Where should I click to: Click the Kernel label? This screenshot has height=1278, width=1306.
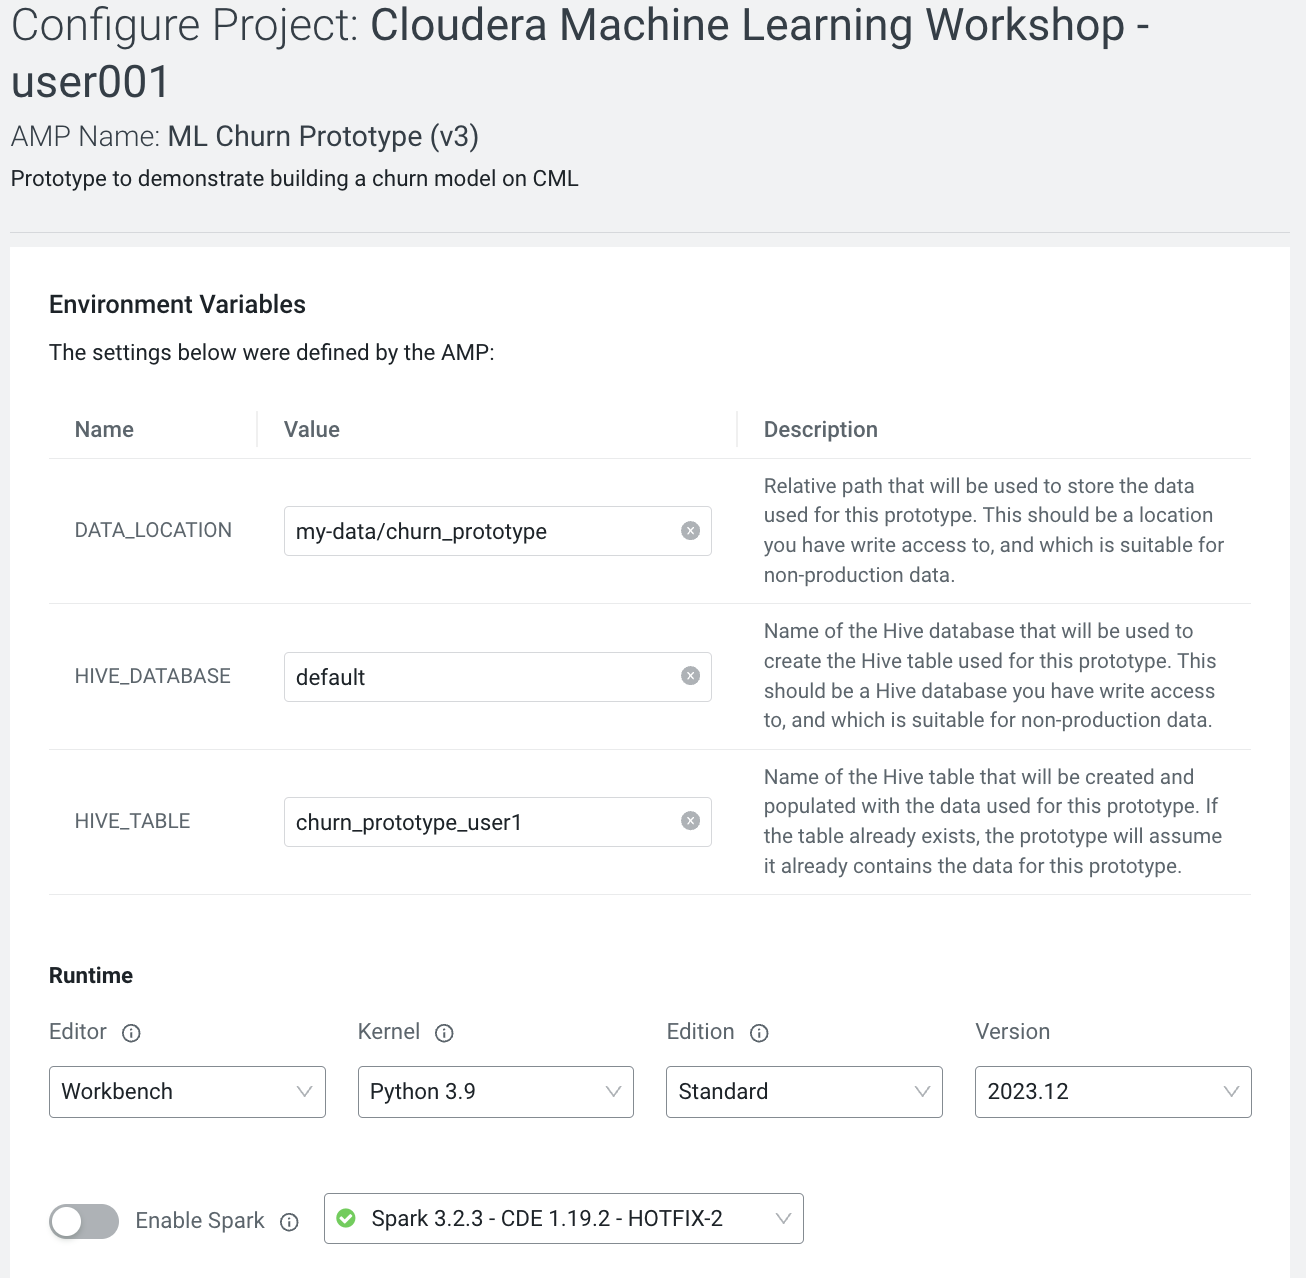coord(389,1031)
